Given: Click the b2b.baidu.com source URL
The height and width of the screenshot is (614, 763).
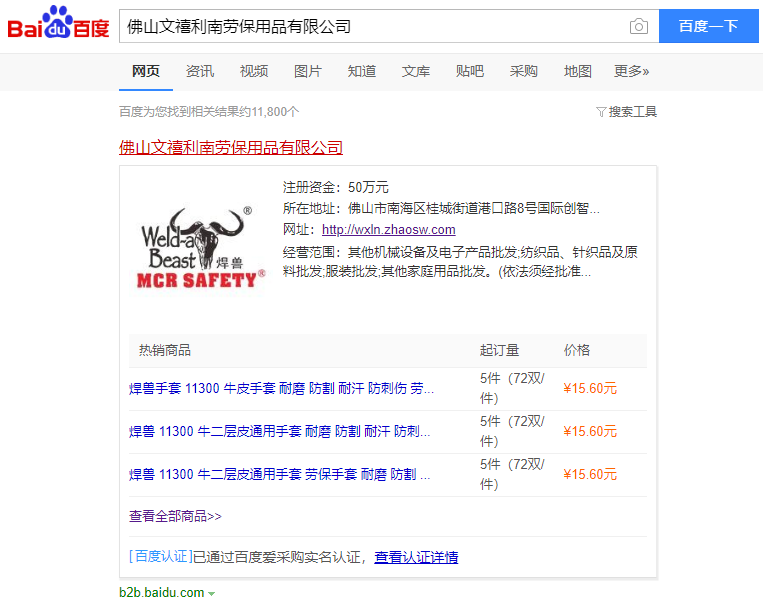Looking at the screenshot, I should (x=162, y=593).
